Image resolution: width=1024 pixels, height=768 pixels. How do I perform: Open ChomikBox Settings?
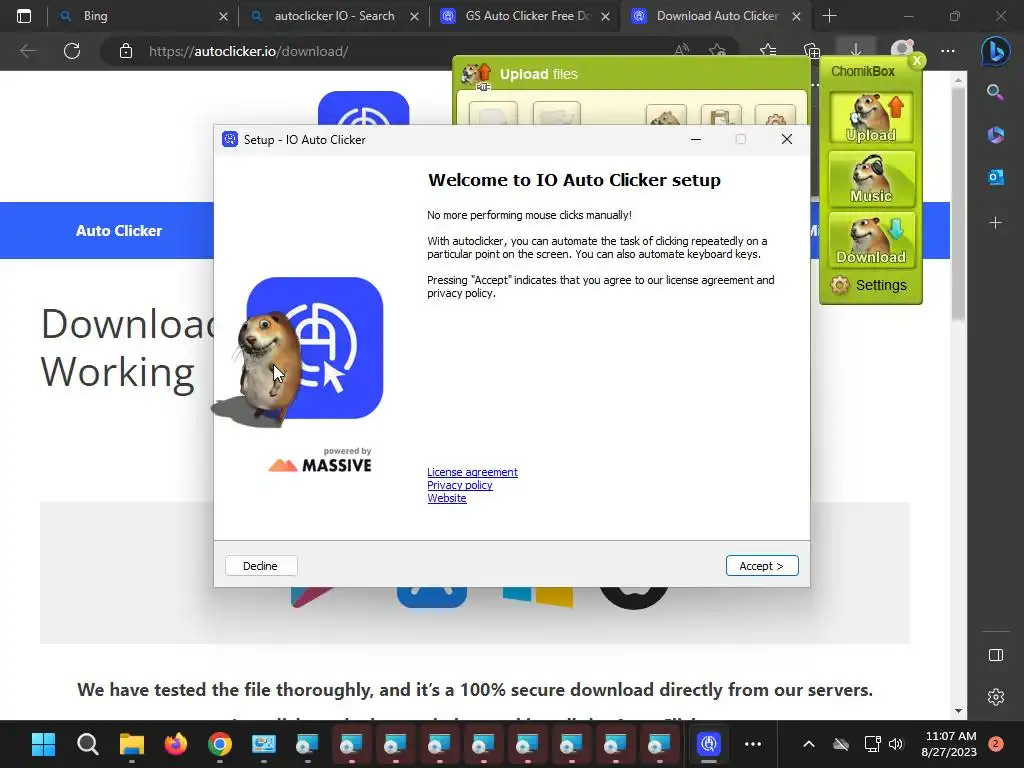click(869, 285)
